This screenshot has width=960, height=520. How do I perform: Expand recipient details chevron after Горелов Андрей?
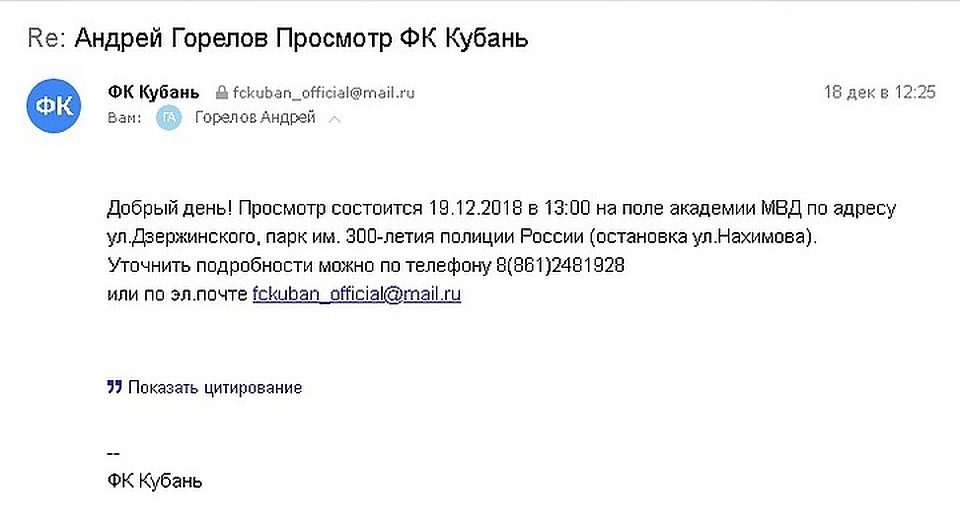pos(334,119)
